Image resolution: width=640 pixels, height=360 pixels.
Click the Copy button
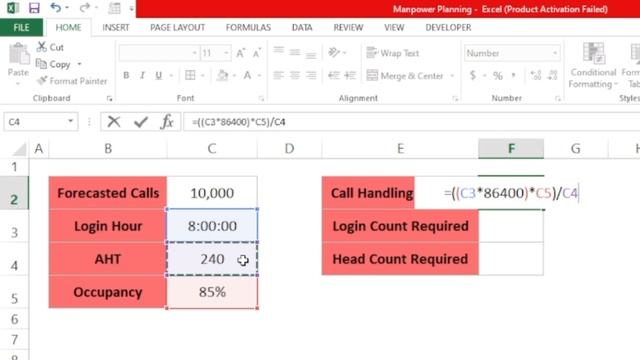(54, 64)
